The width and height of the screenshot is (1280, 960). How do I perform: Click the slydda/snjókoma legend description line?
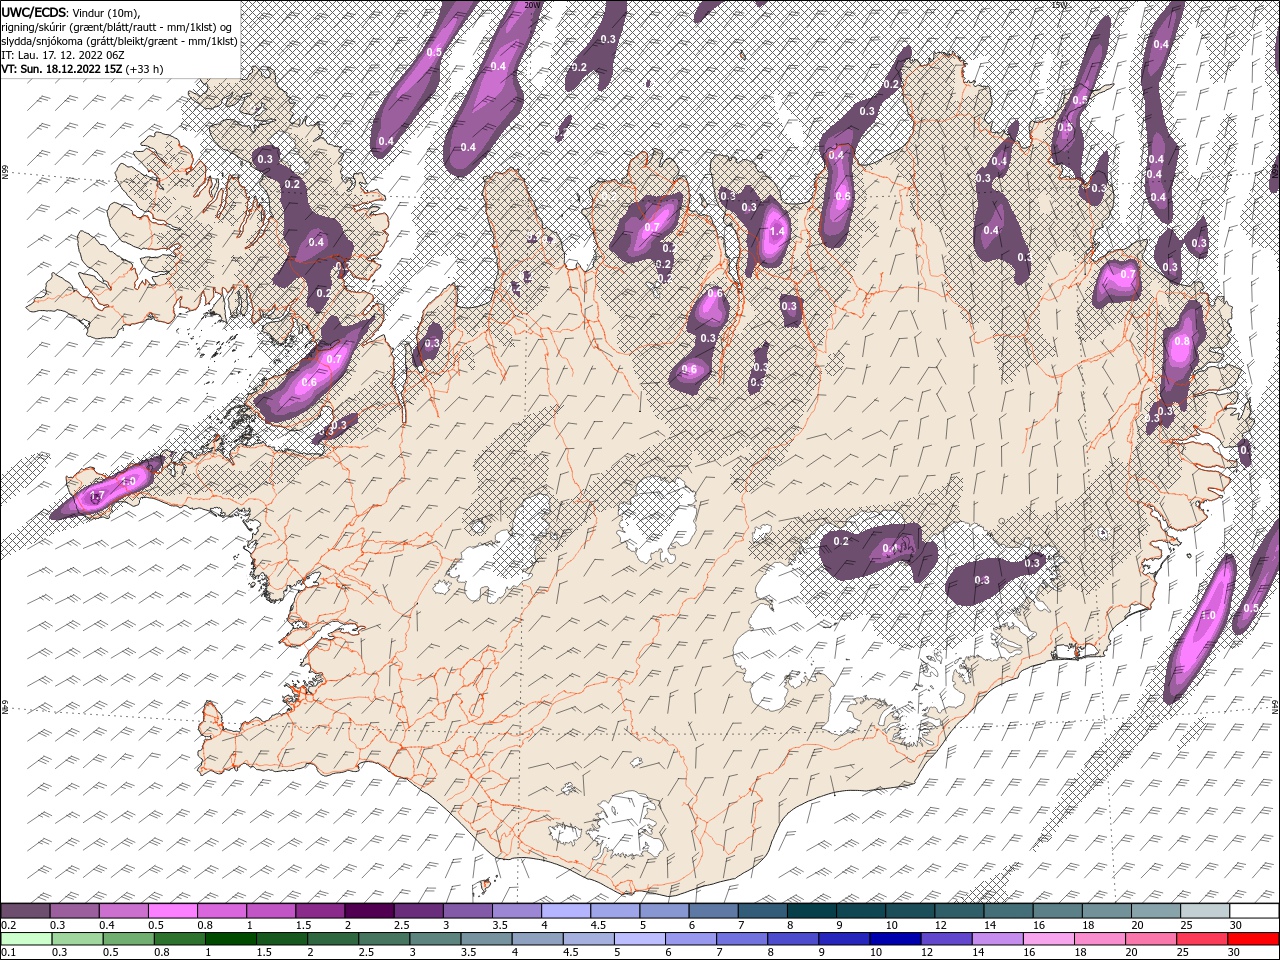119,40
